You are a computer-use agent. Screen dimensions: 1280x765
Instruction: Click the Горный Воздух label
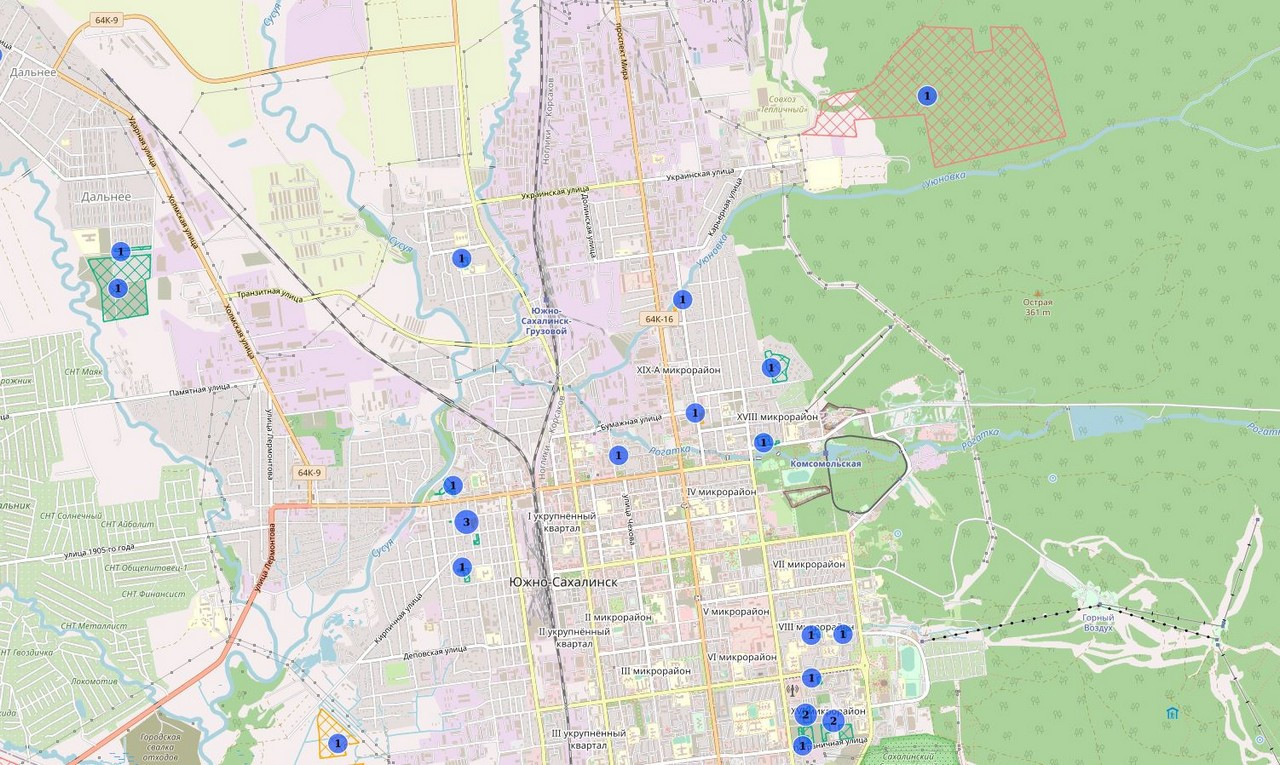click(1097, 622)
